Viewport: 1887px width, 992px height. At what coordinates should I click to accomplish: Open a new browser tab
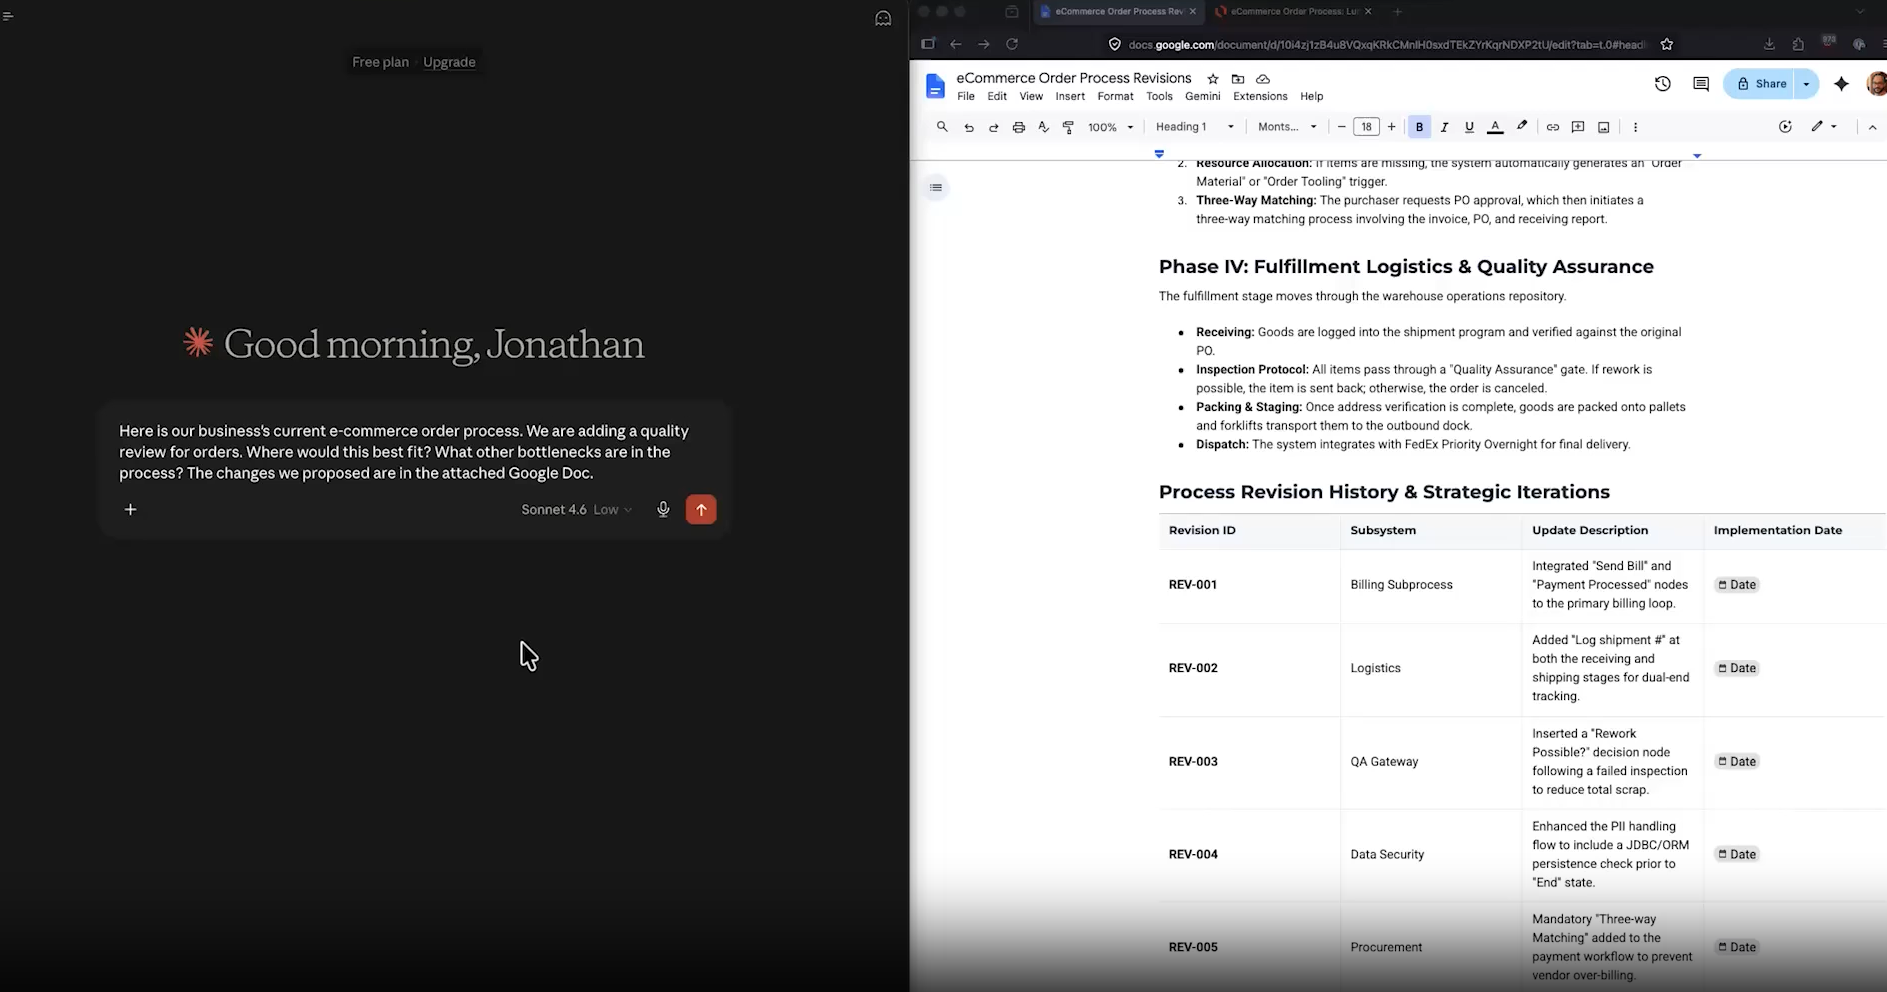[1397, 12]
